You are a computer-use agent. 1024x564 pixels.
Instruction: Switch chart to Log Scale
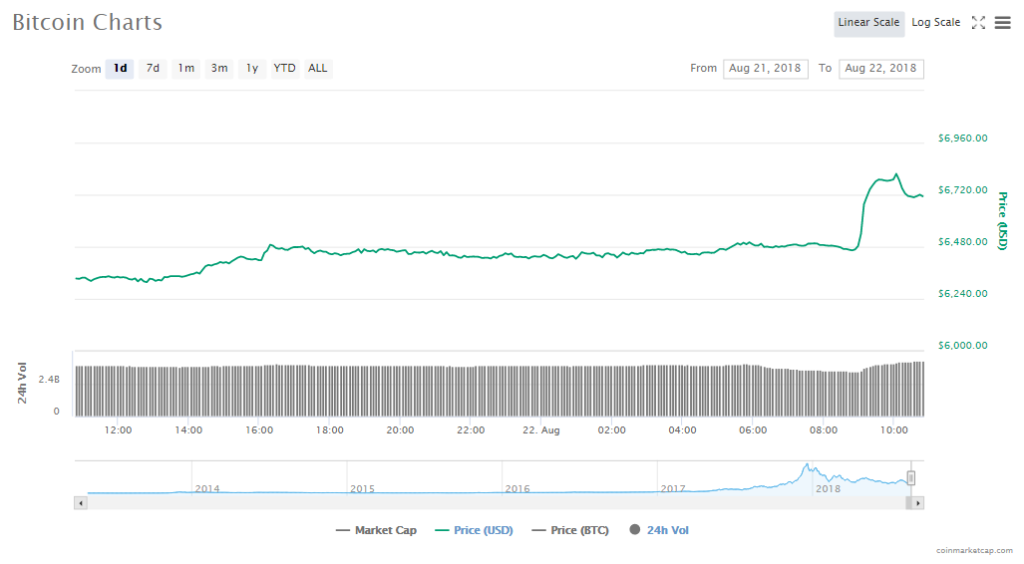click(935, 23)
